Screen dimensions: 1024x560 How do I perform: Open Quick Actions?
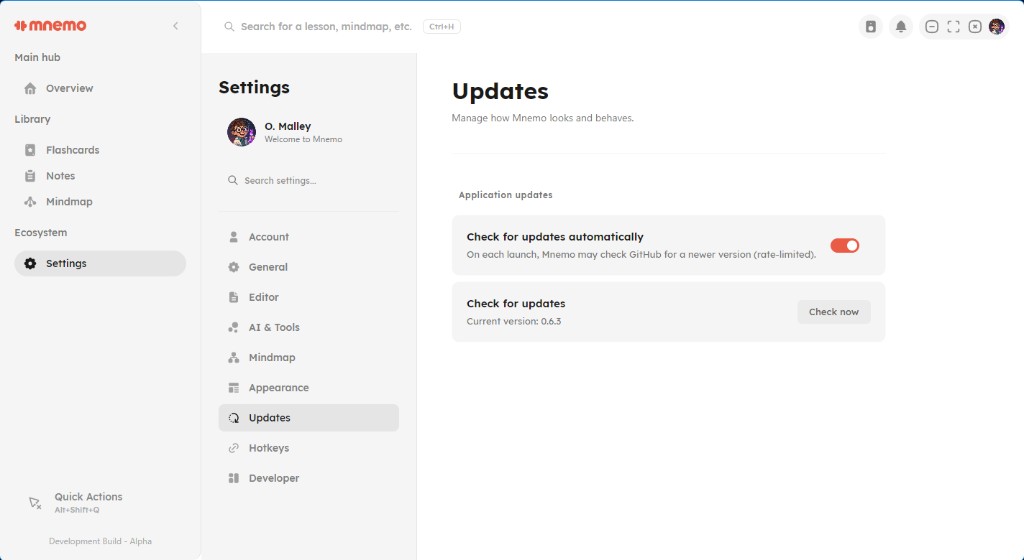point(100,503)
